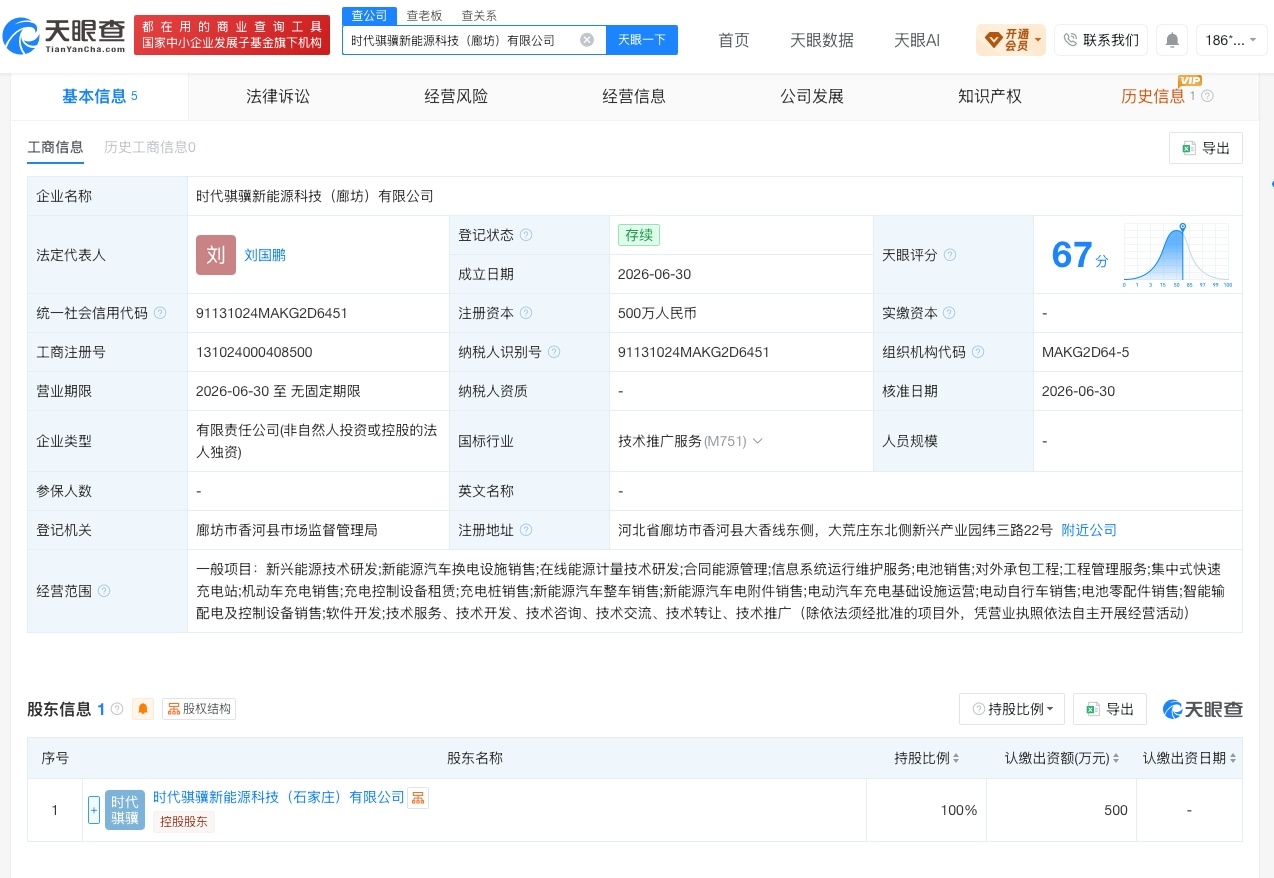Open 天眼AI in top navigation
Screen dimensions: 1274x878
[x=917, y=40]
